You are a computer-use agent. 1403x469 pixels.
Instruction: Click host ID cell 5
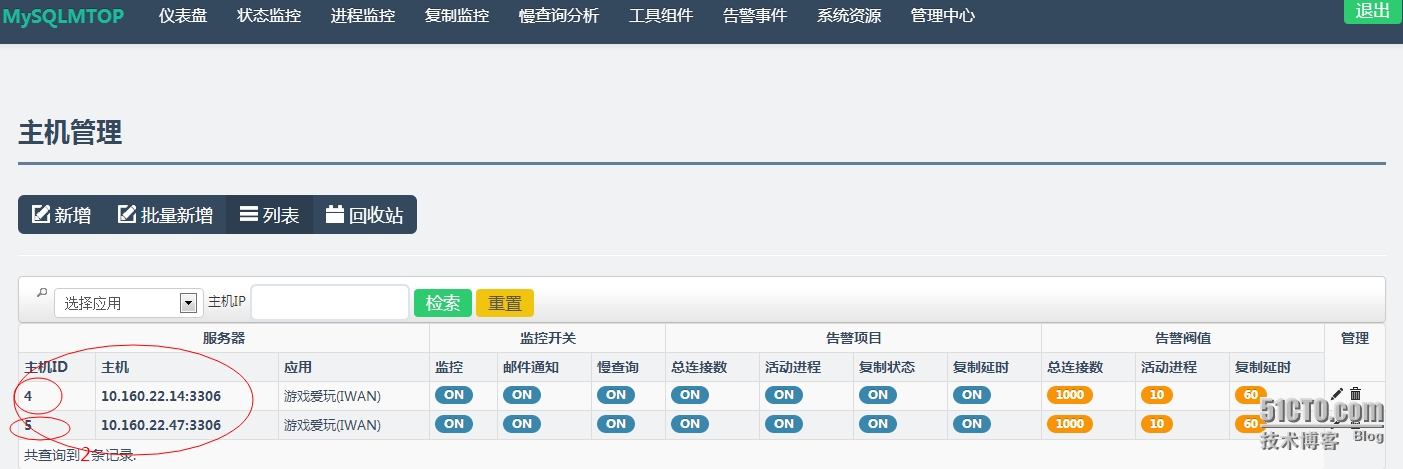point(57,425)
